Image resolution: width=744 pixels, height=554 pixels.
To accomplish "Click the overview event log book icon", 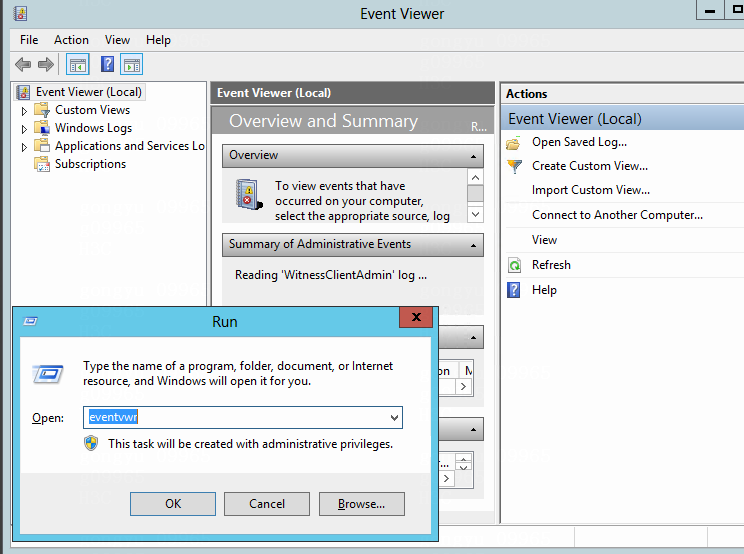I will 249,194.
